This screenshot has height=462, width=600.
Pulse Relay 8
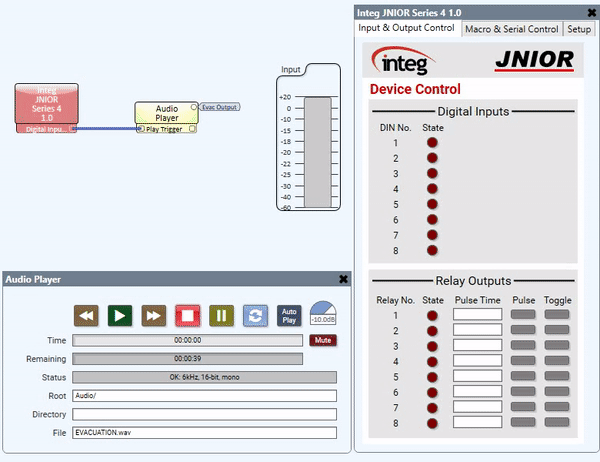(x=523, y=422)
